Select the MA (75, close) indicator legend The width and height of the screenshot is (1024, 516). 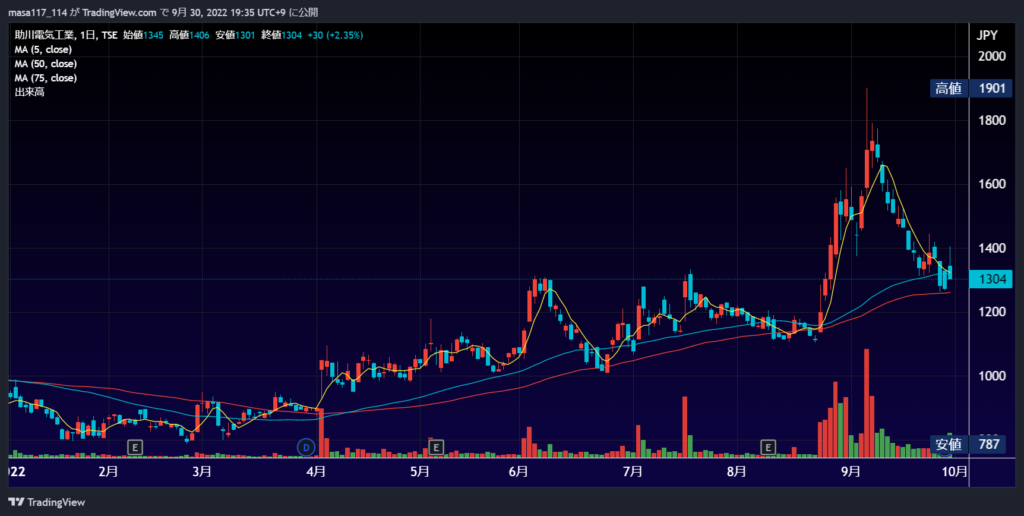point(46,78)
